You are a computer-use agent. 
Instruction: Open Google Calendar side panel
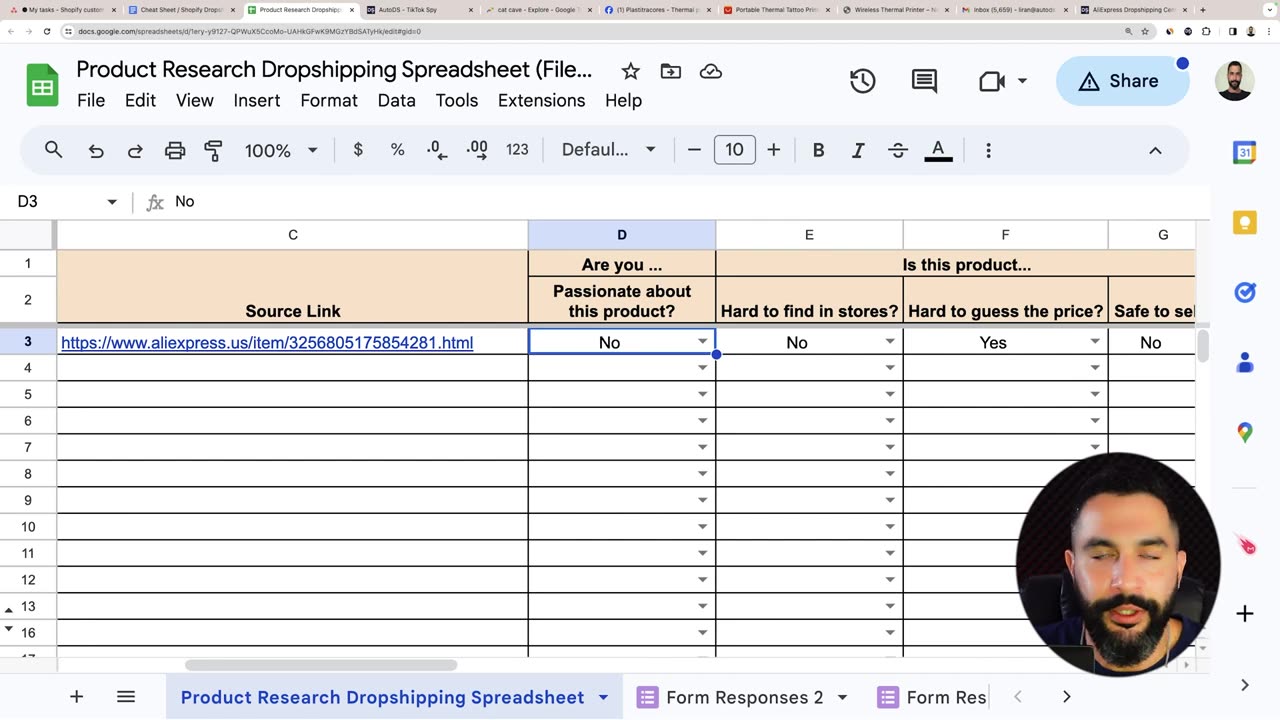(x=1245, y=153)
